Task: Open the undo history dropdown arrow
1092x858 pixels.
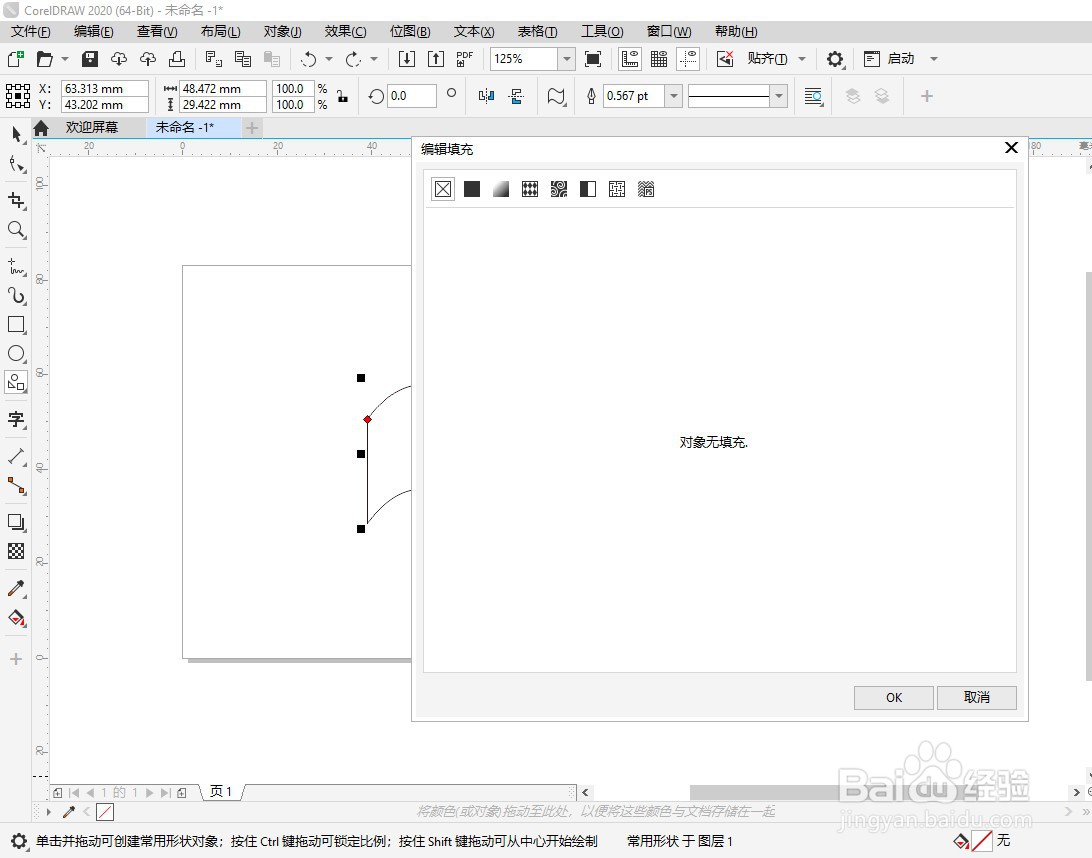Action: 329,59
